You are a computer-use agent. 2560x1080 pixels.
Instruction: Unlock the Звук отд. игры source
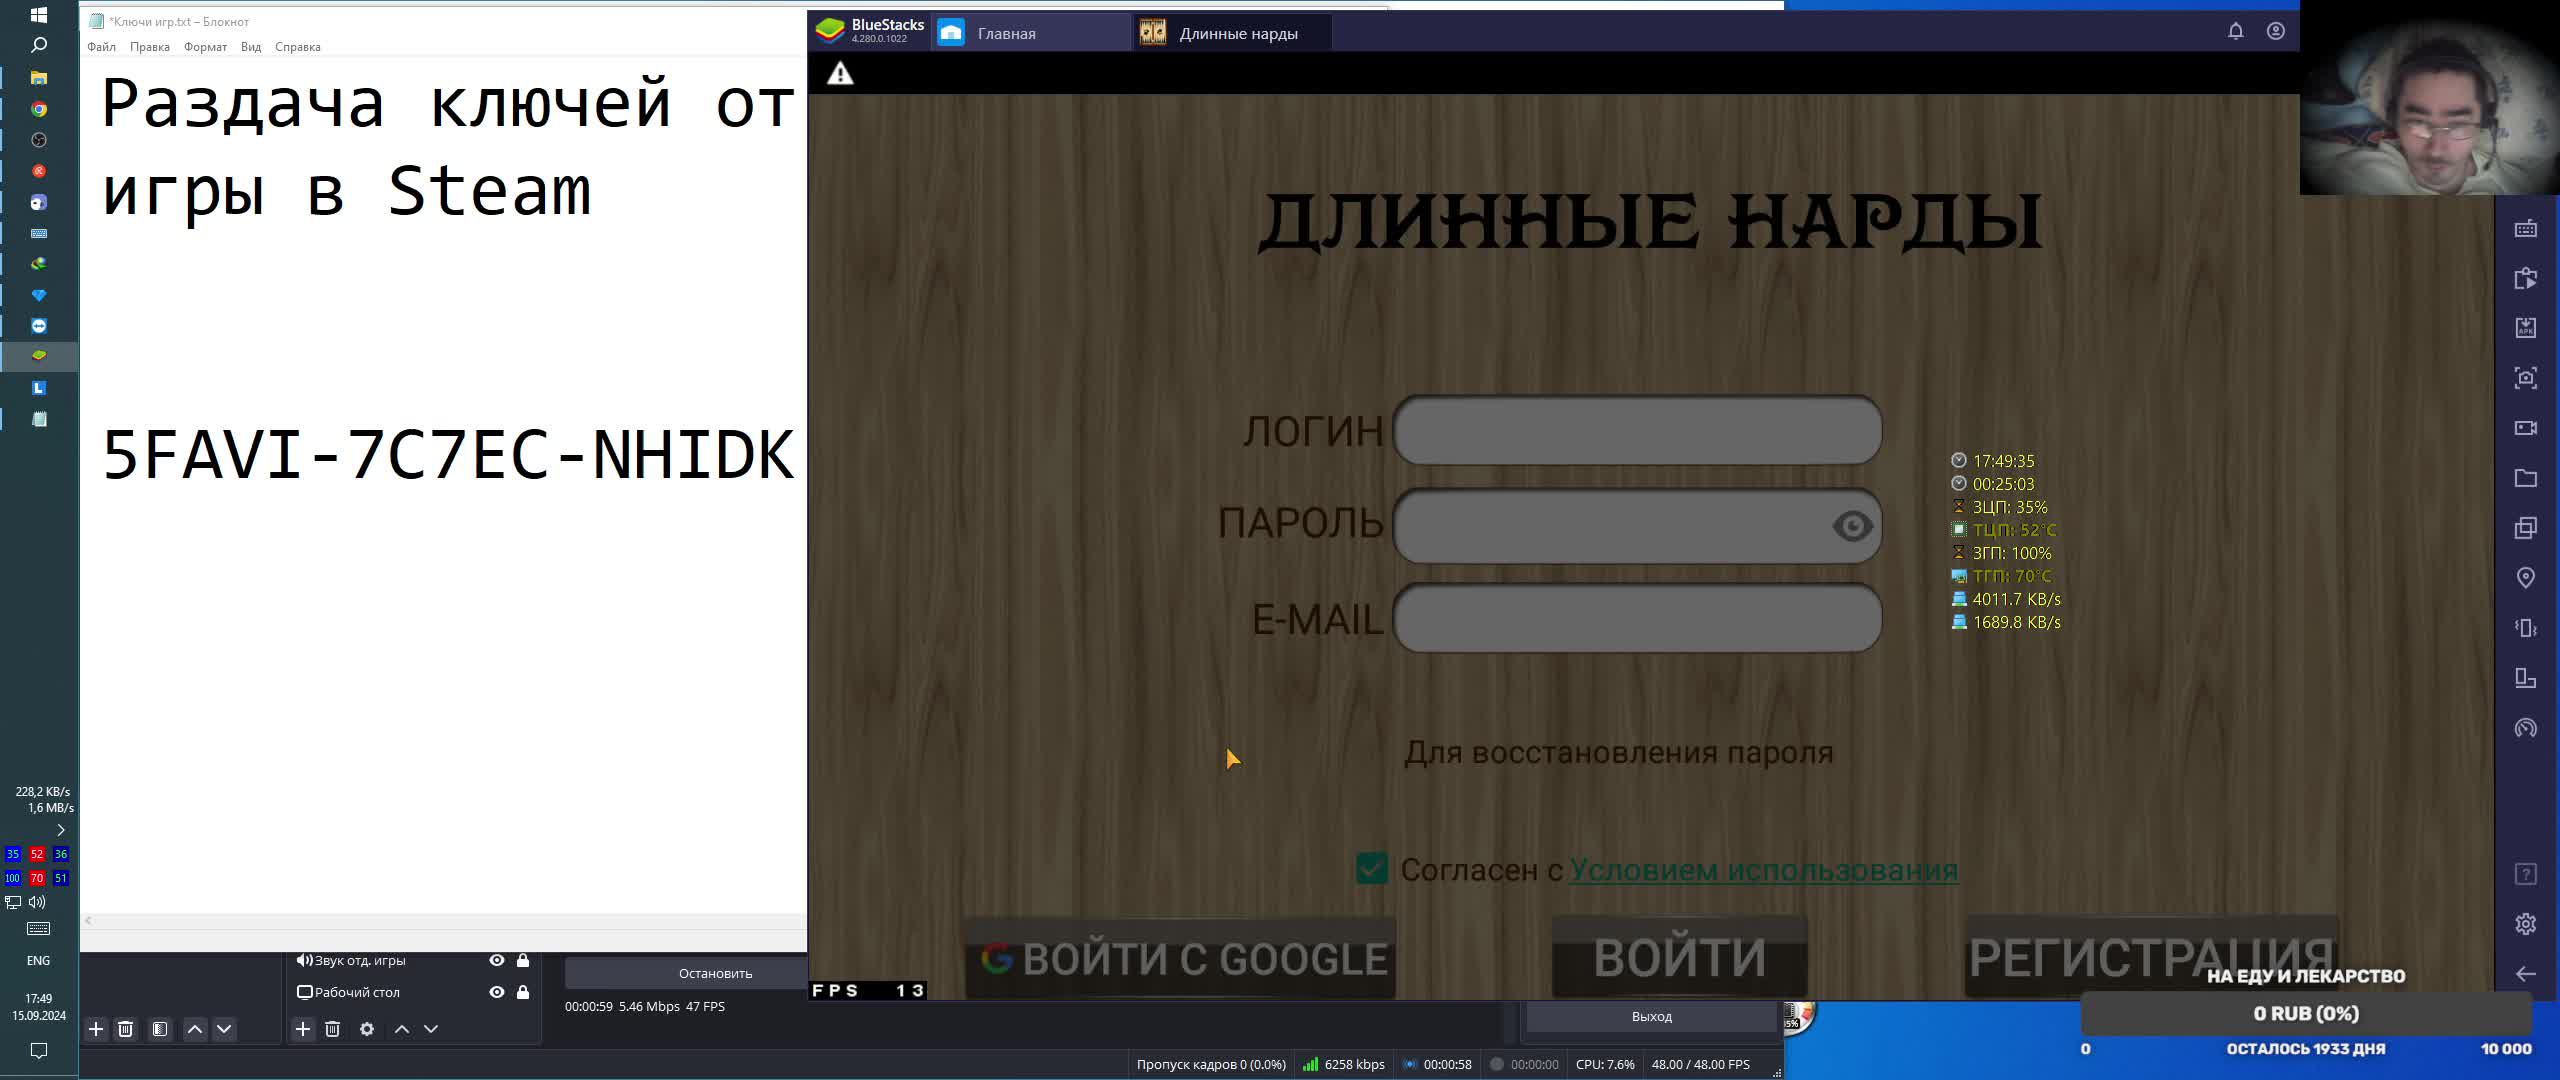523,960
